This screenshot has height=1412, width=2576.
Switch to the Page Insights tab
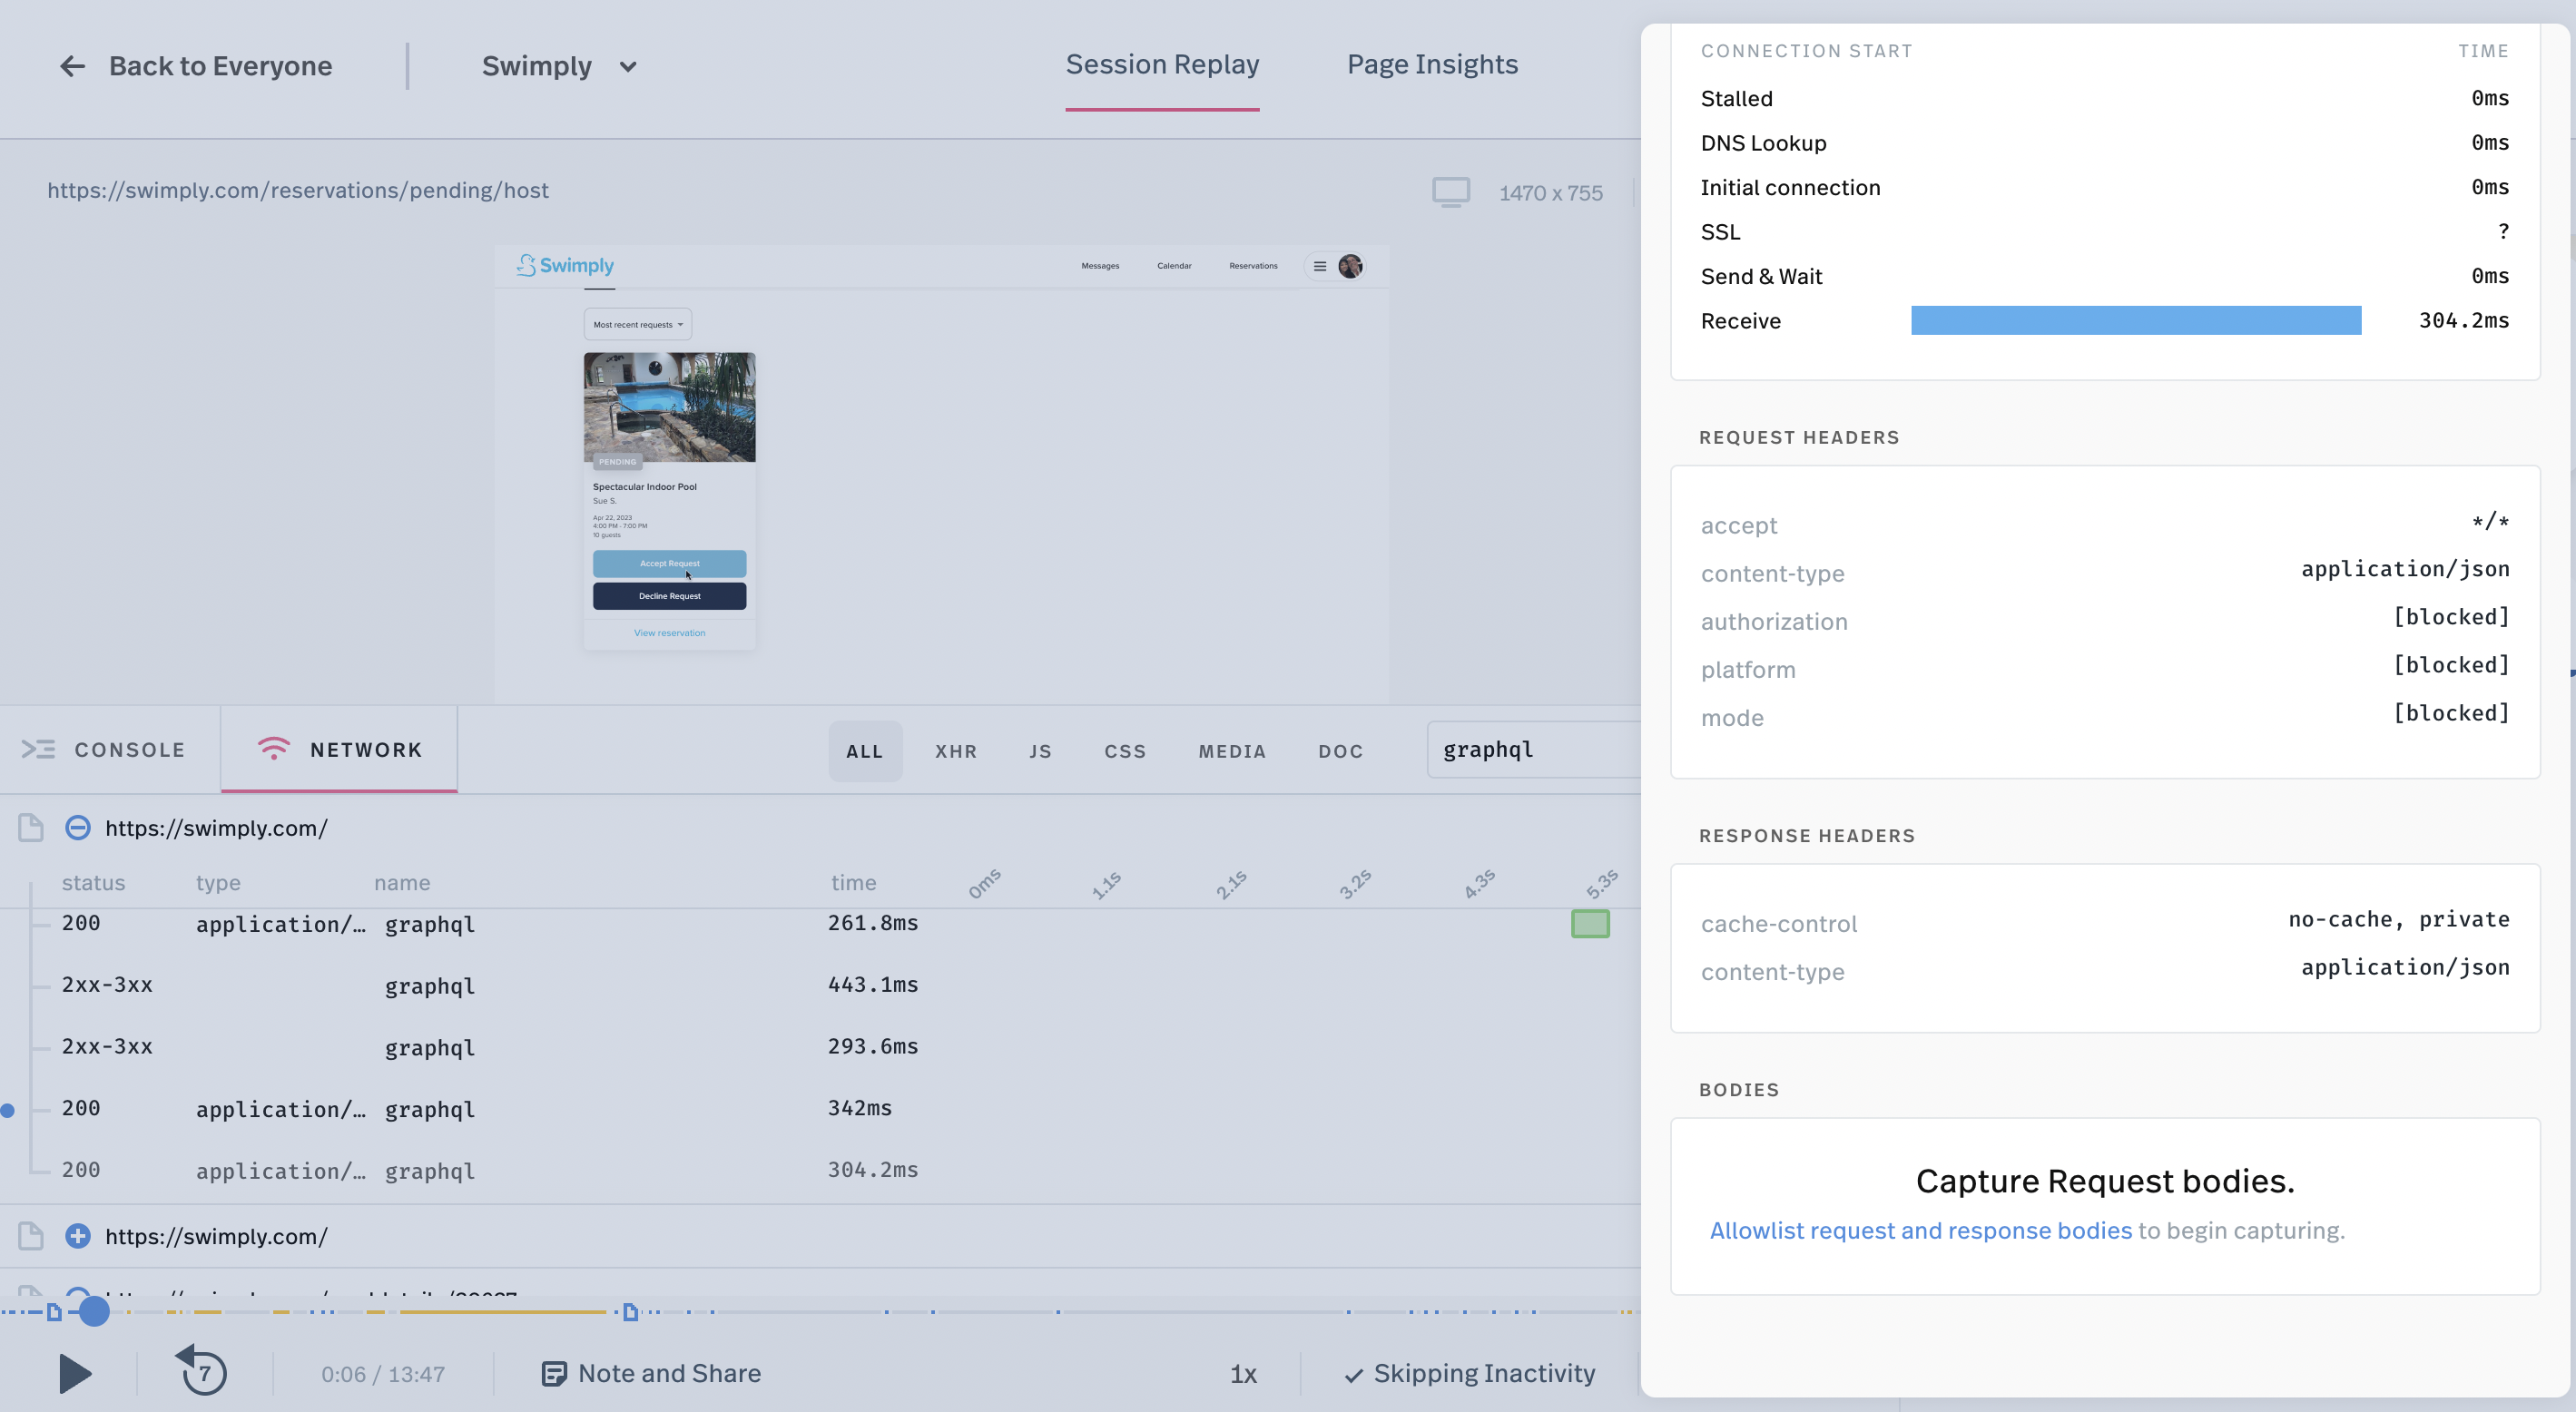click(1432, 64)
